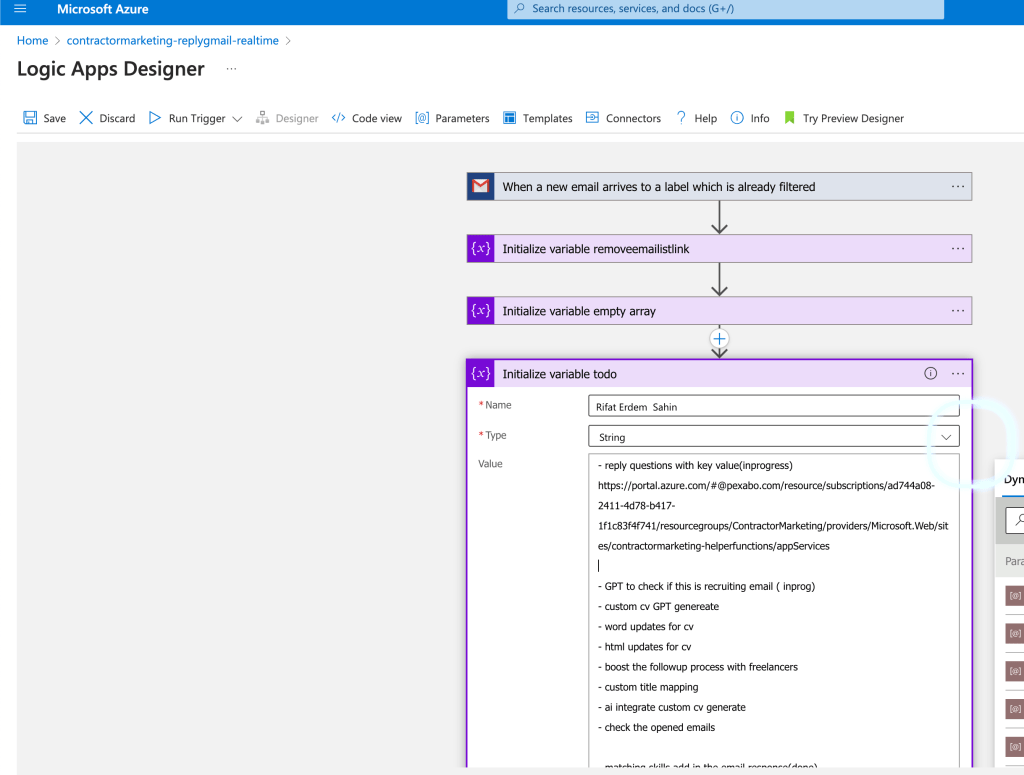
Task: Click the Name field containing Rifat Erdem Sahin
Action: [x=774, y=406]
